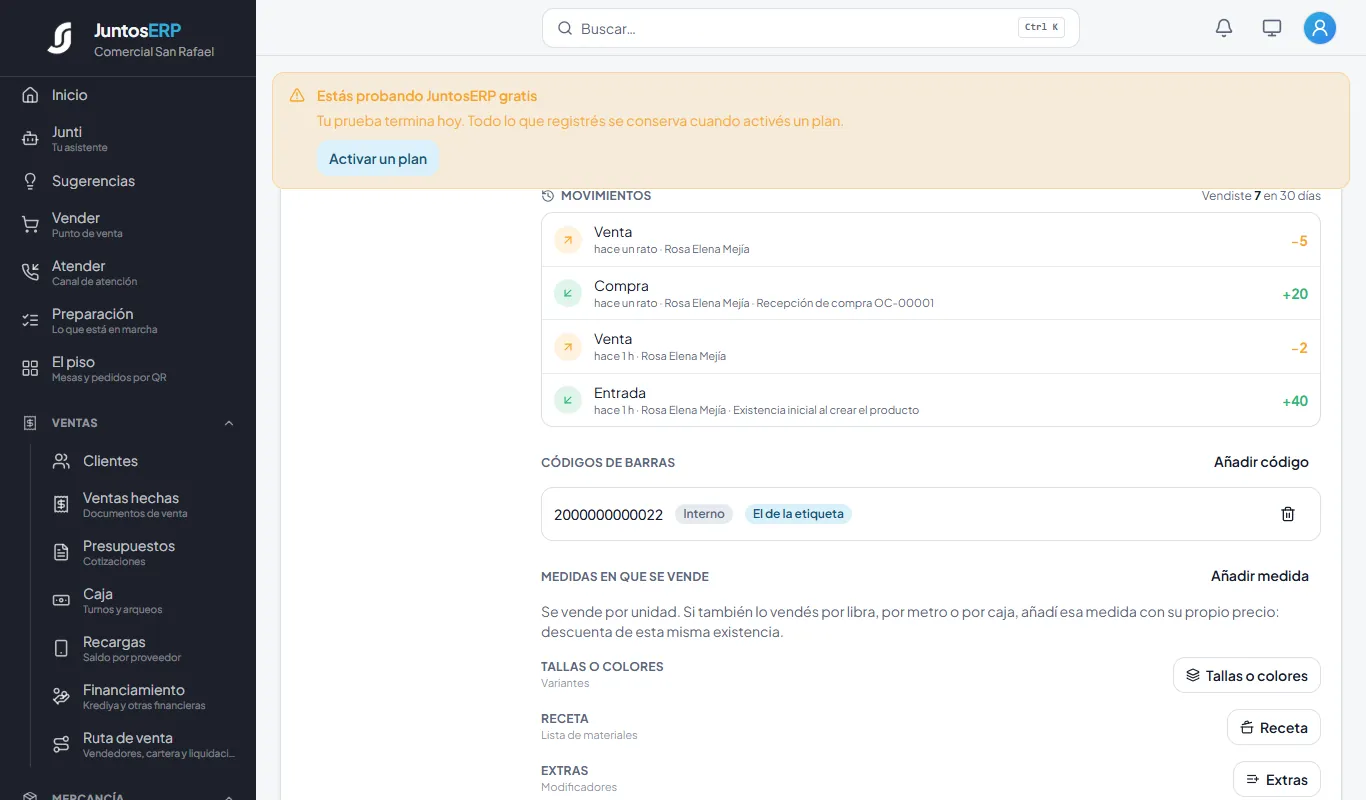Viewport: 1366px width, 800px height.
Task: Click the Venta −5 movement row
Action: pyautogui.click(x=931, y=240)
